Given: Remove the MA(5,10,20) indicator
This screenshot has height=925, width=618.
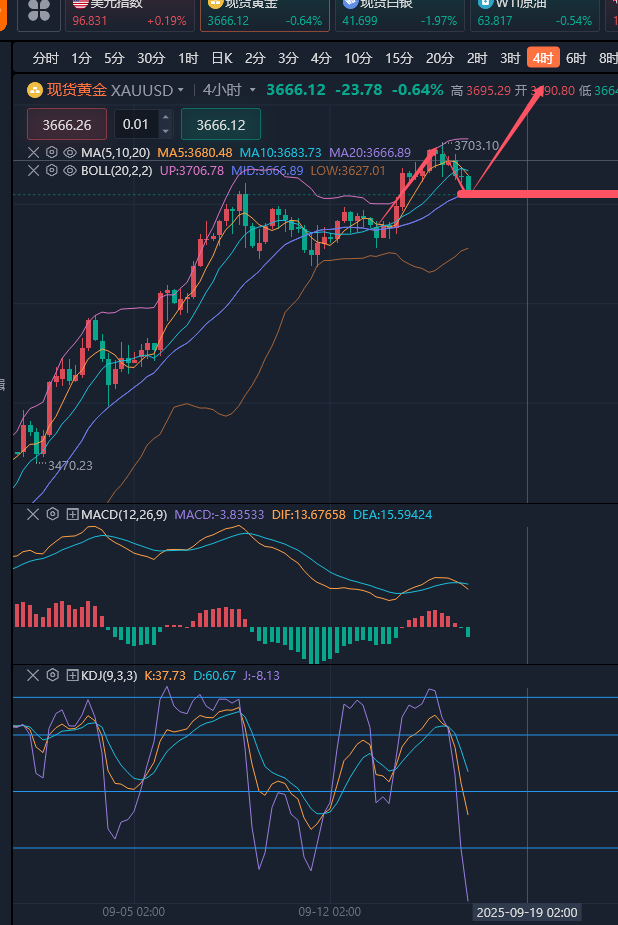Looking at the screenshot, I should pos(33,153).
